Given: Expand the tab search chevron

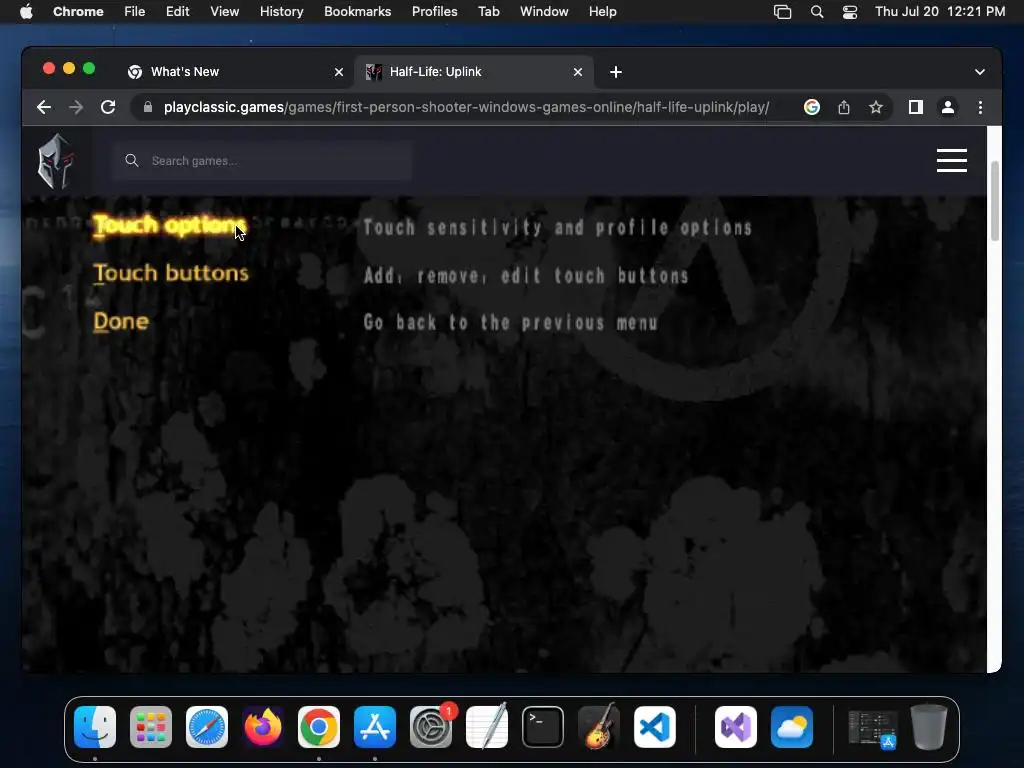Looking at the screenshot, I should click(980, 72).
